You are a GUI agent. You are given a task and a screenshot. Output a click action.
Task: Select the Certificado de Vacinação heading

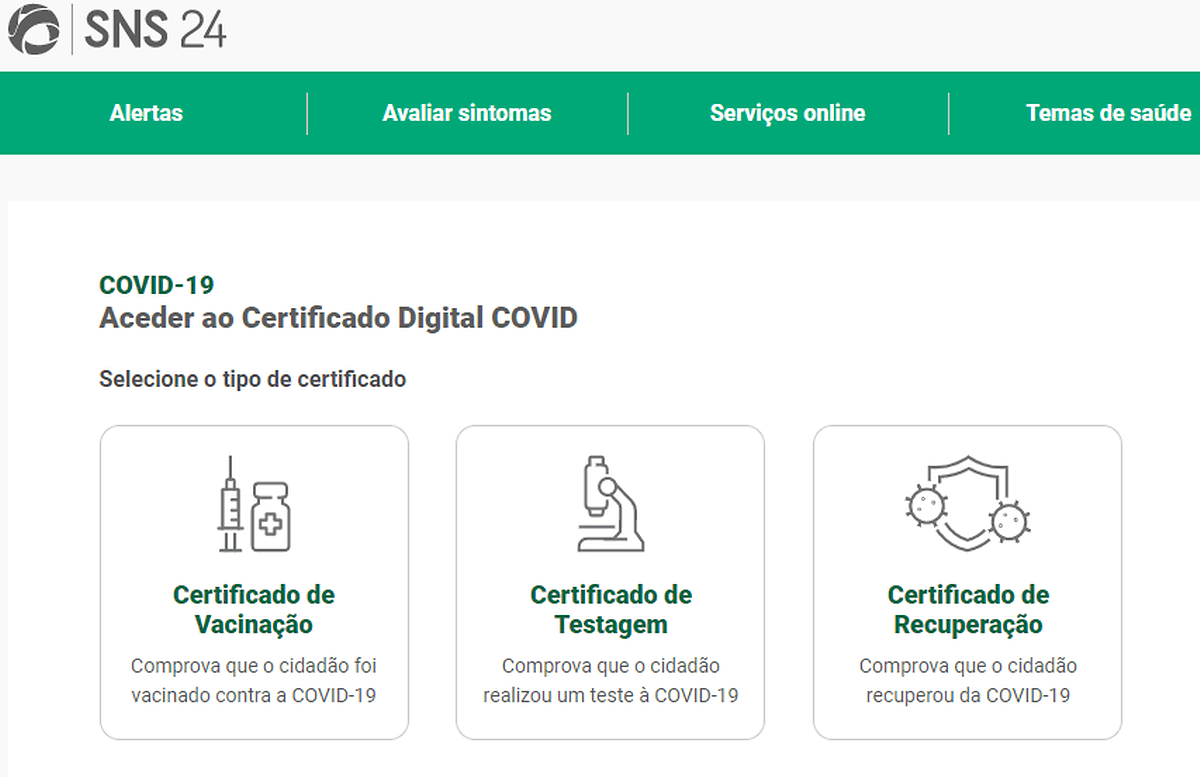click(x=254, y=610)
